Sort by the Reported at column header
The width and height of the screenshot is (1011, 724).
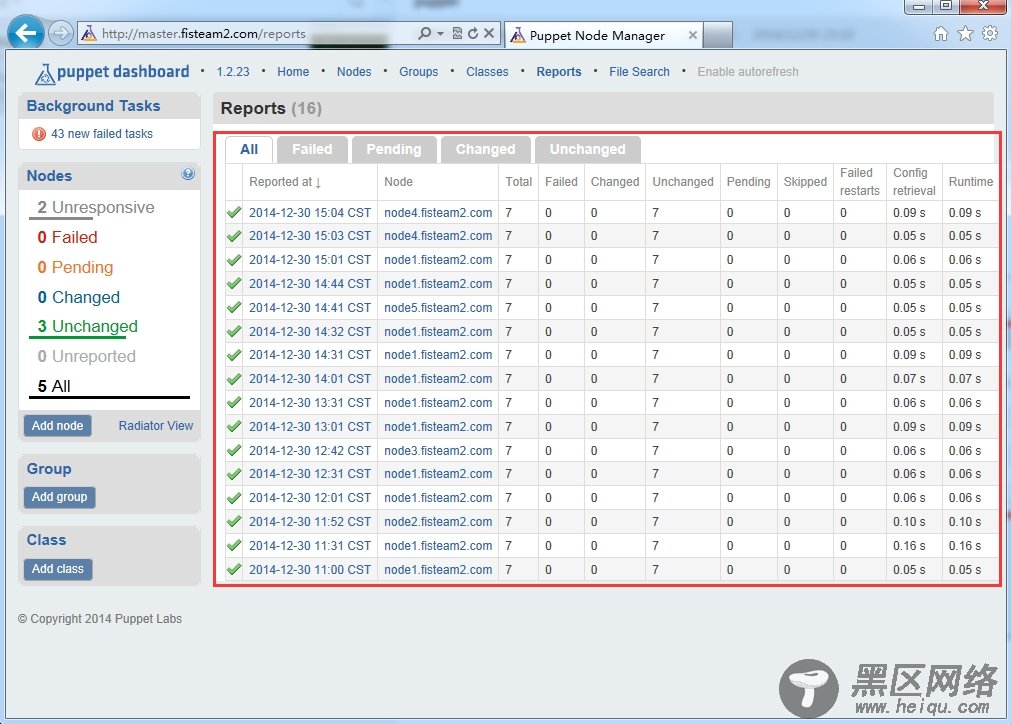click(285, 182)
